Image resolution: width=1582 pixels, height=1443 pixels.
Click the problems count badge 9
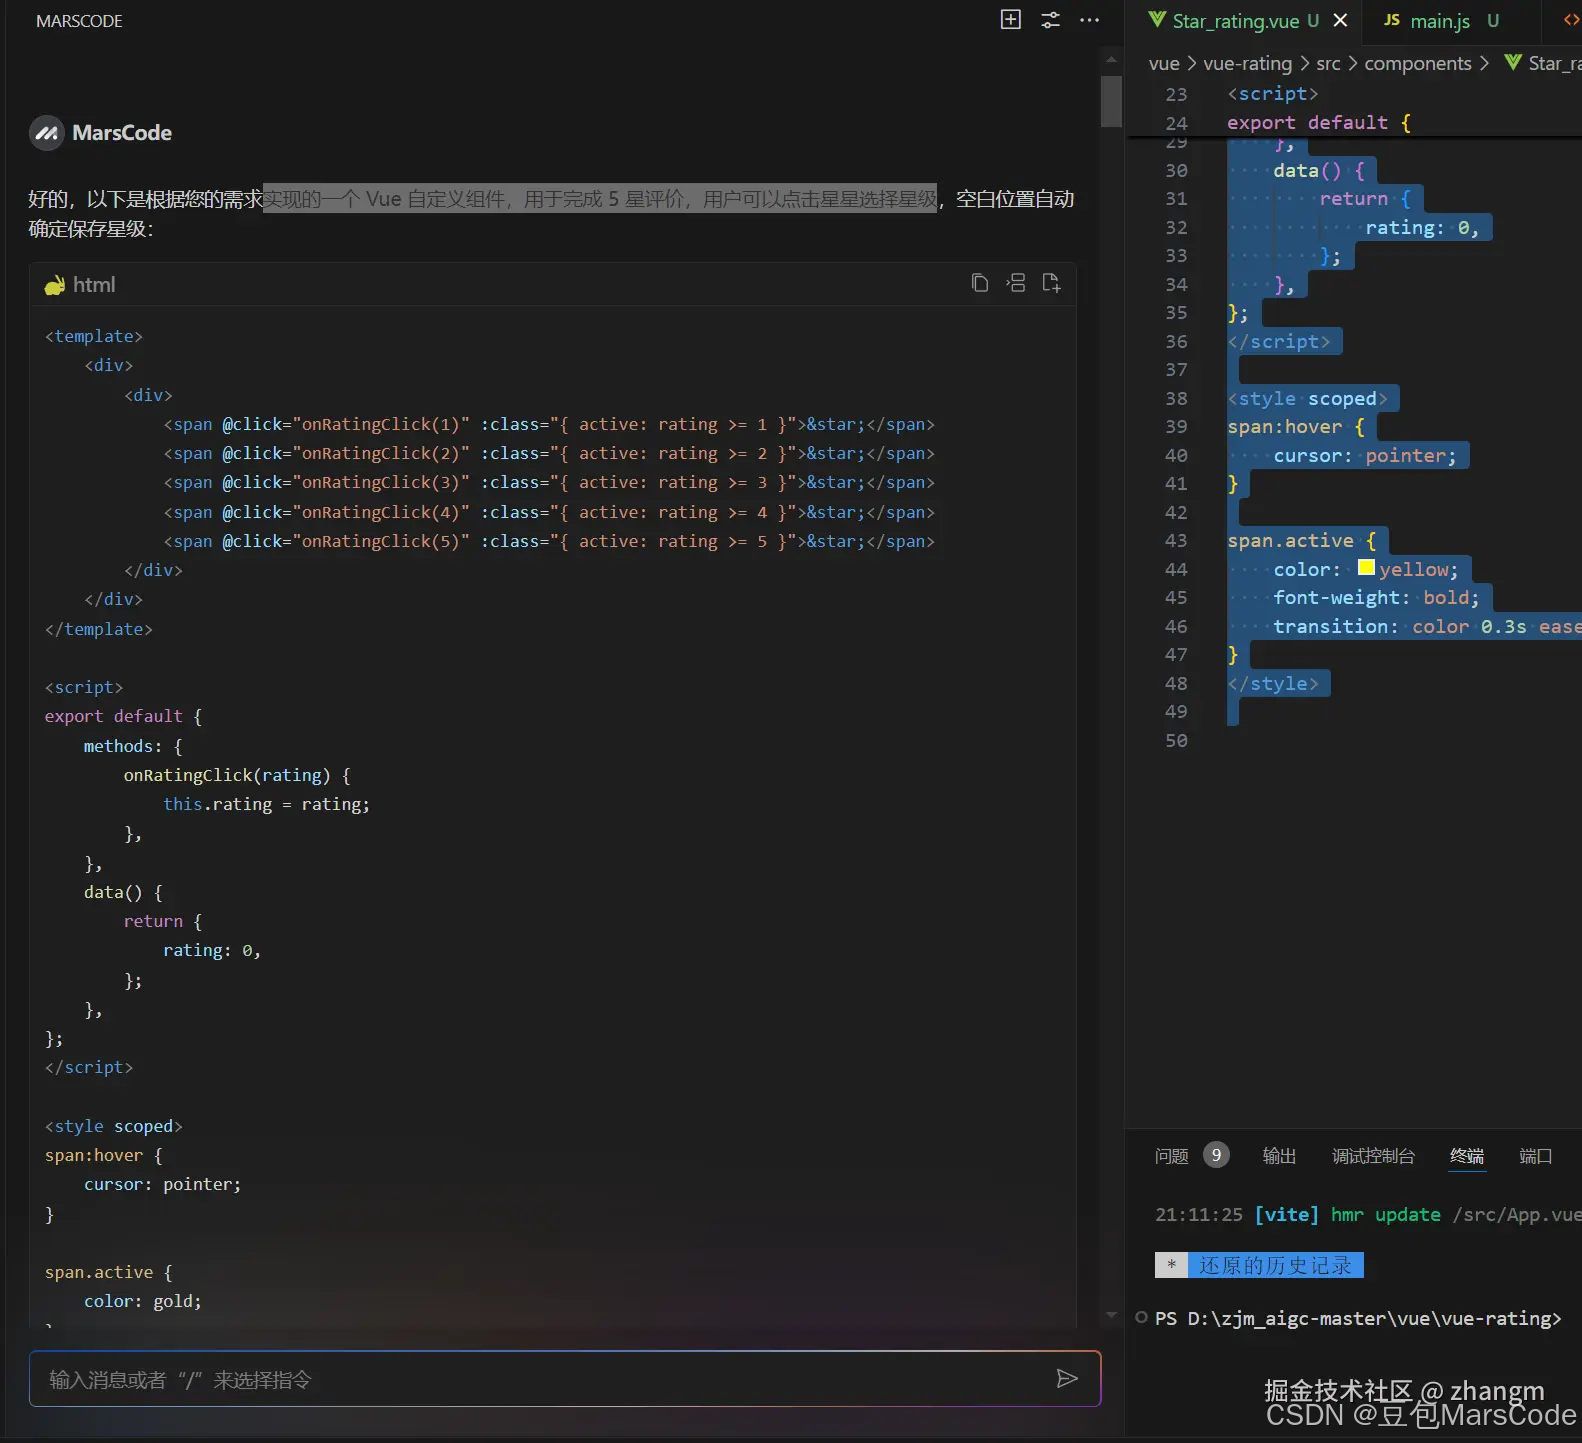coord(1216,1155)
